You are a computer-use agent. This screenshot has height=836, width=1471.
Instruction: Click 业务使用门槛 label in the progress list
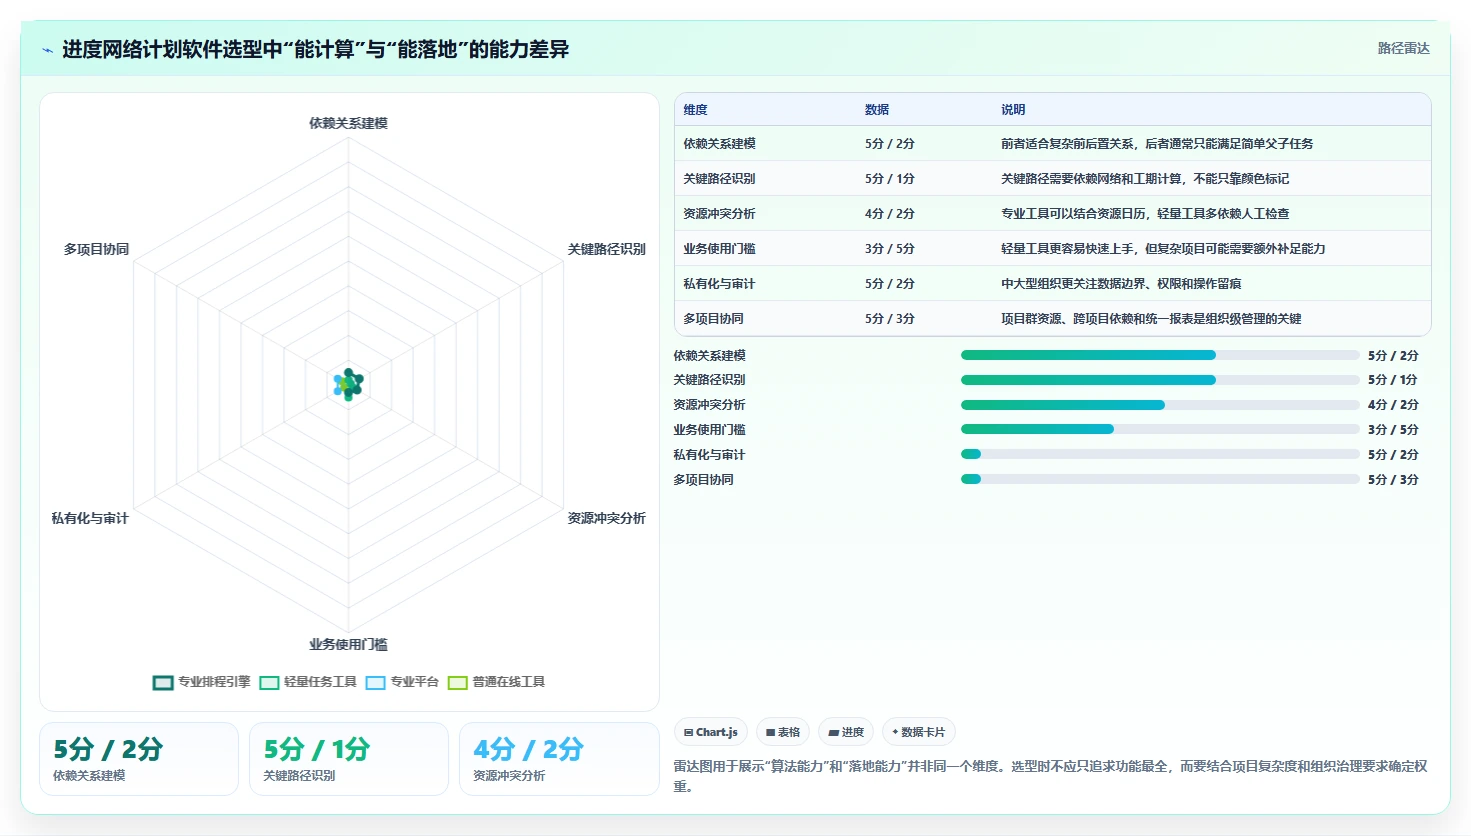(709, 430)
